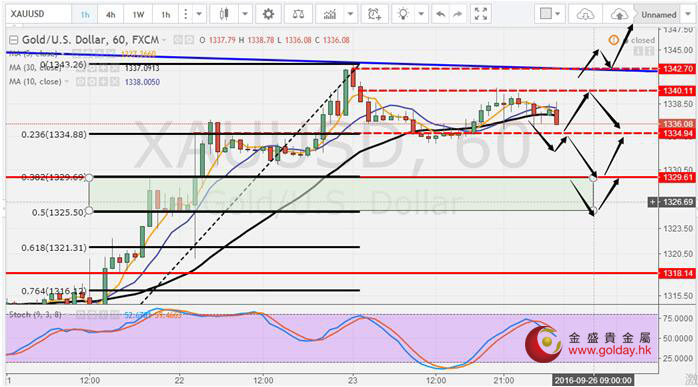Switch to the 4h timeframe
The width and height of the screenshot is (698, 387).
pos(110,15)
